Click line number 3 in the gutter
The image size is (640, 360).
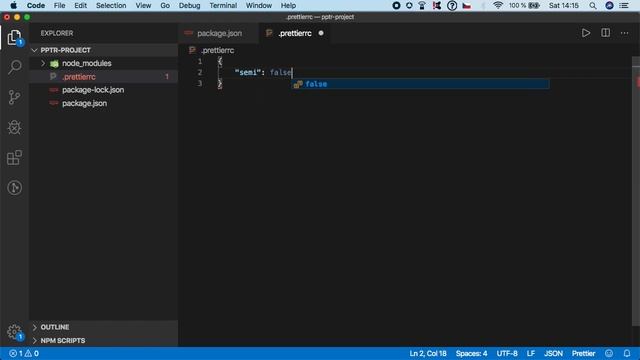tap(200, 83)
